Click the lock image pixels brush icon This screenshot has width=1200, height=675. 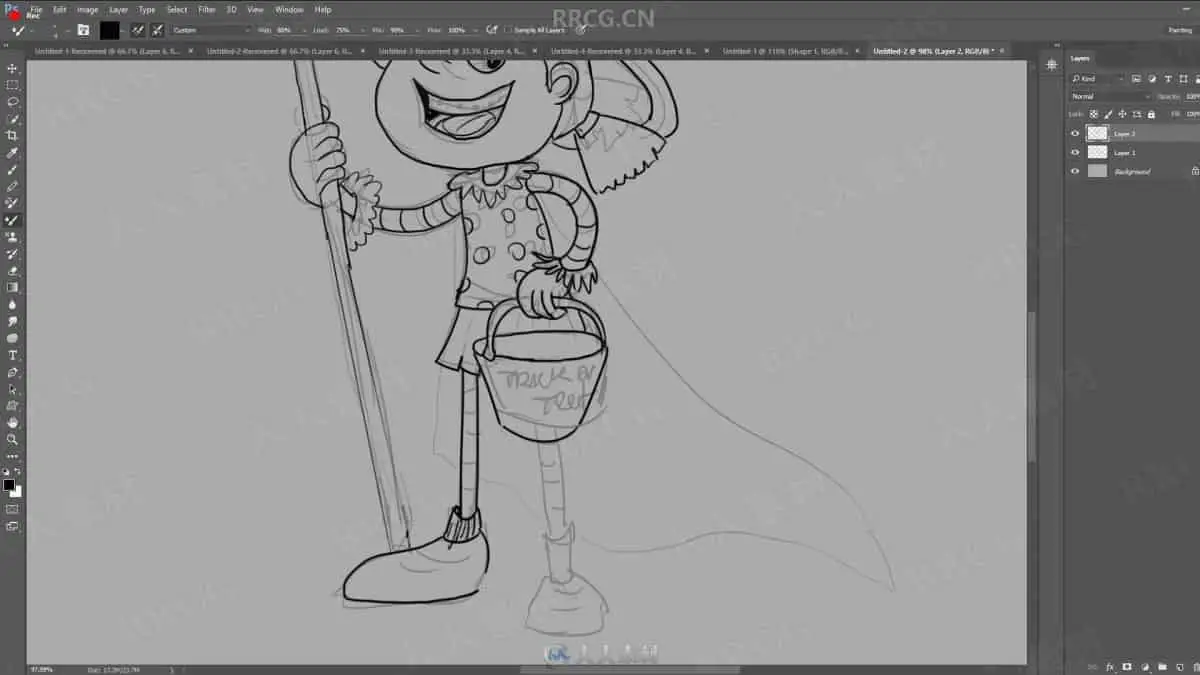tap(1108, 114)
